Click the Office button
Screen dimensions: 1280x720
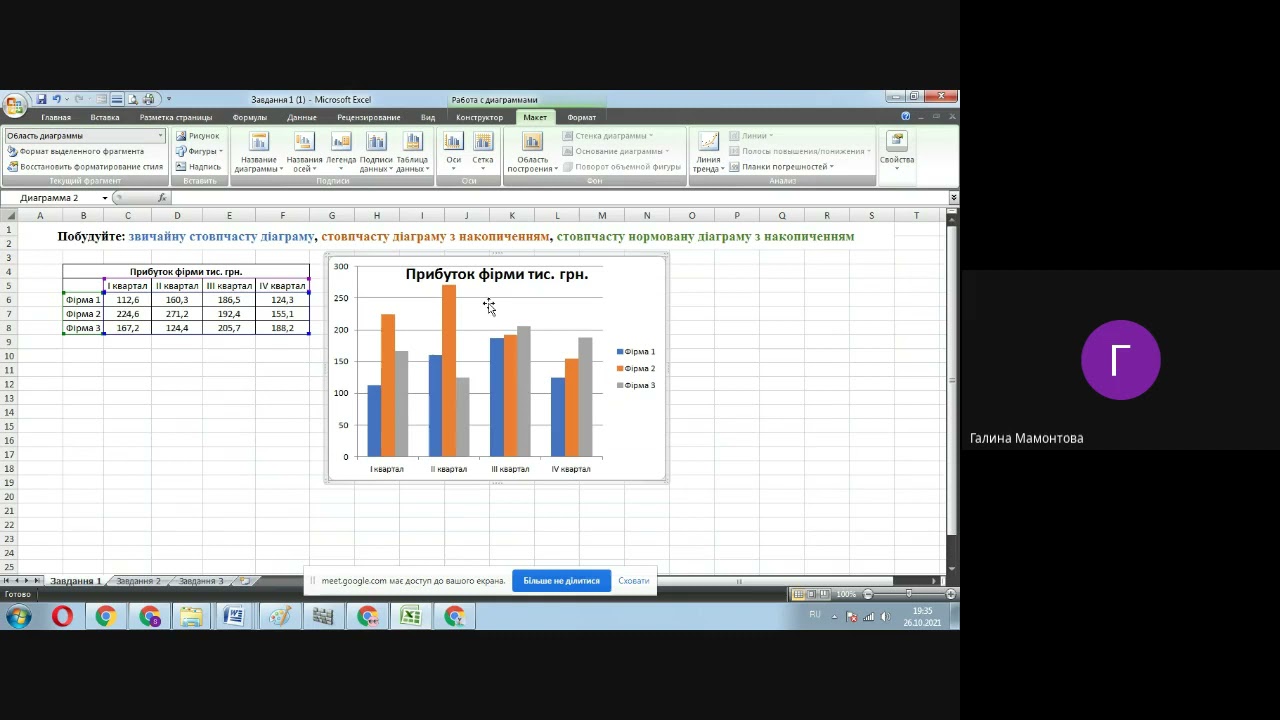pos(13,104)
